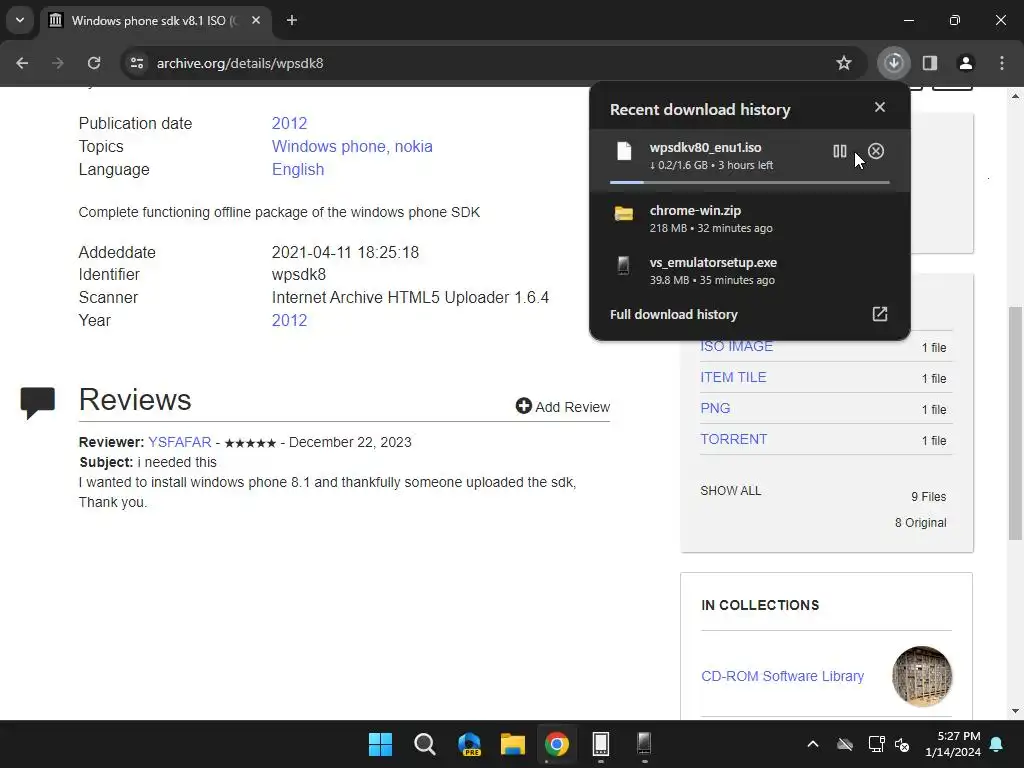Show hidden system tray icons
This screenshot has width=1024, height=768.
[812, 744]
